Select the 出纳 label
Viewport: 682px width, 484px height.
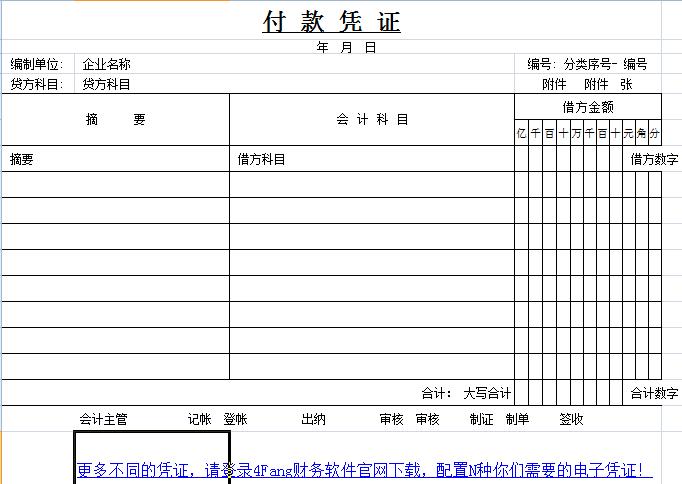pos(313,419)
